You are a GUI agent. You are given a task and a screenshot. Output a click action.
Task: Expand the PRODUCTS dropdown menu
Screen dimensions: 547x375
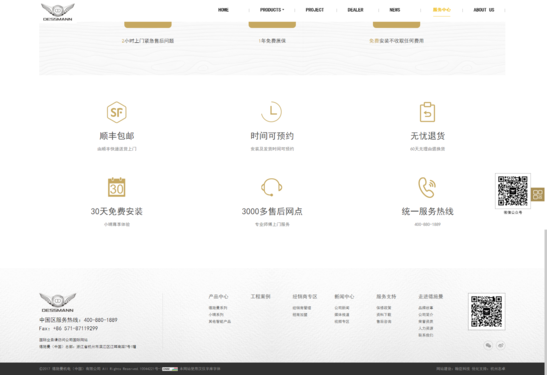coord(272,10)
